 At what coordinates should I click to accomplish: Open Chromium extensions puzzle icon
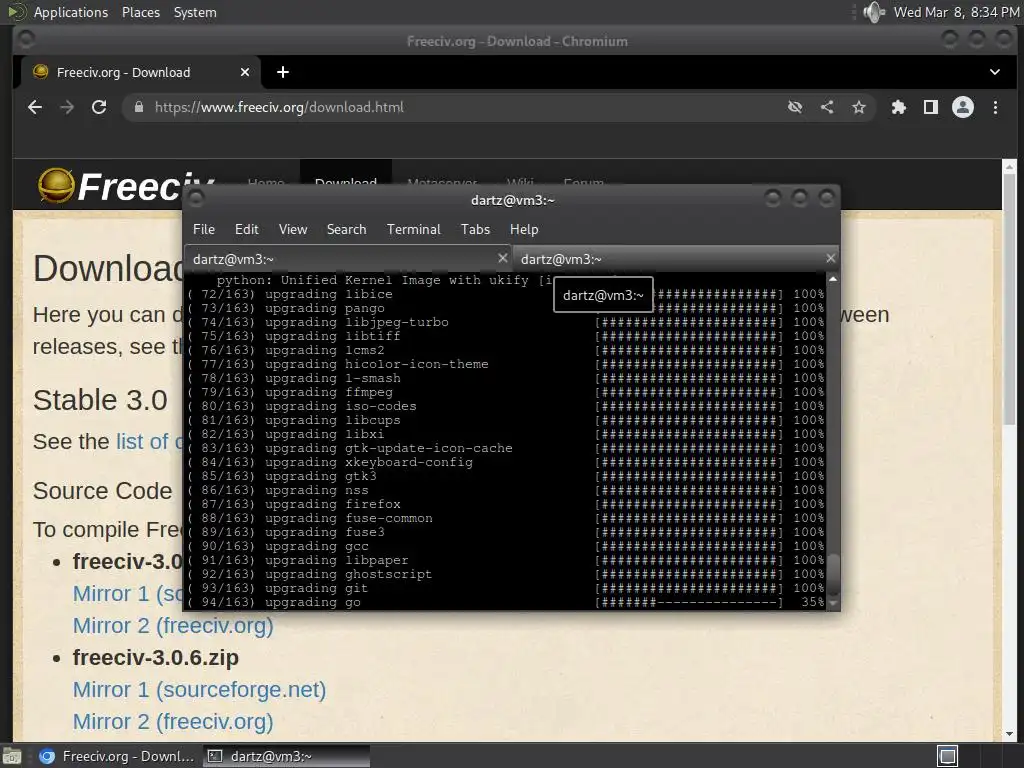(x=899, y=107)
